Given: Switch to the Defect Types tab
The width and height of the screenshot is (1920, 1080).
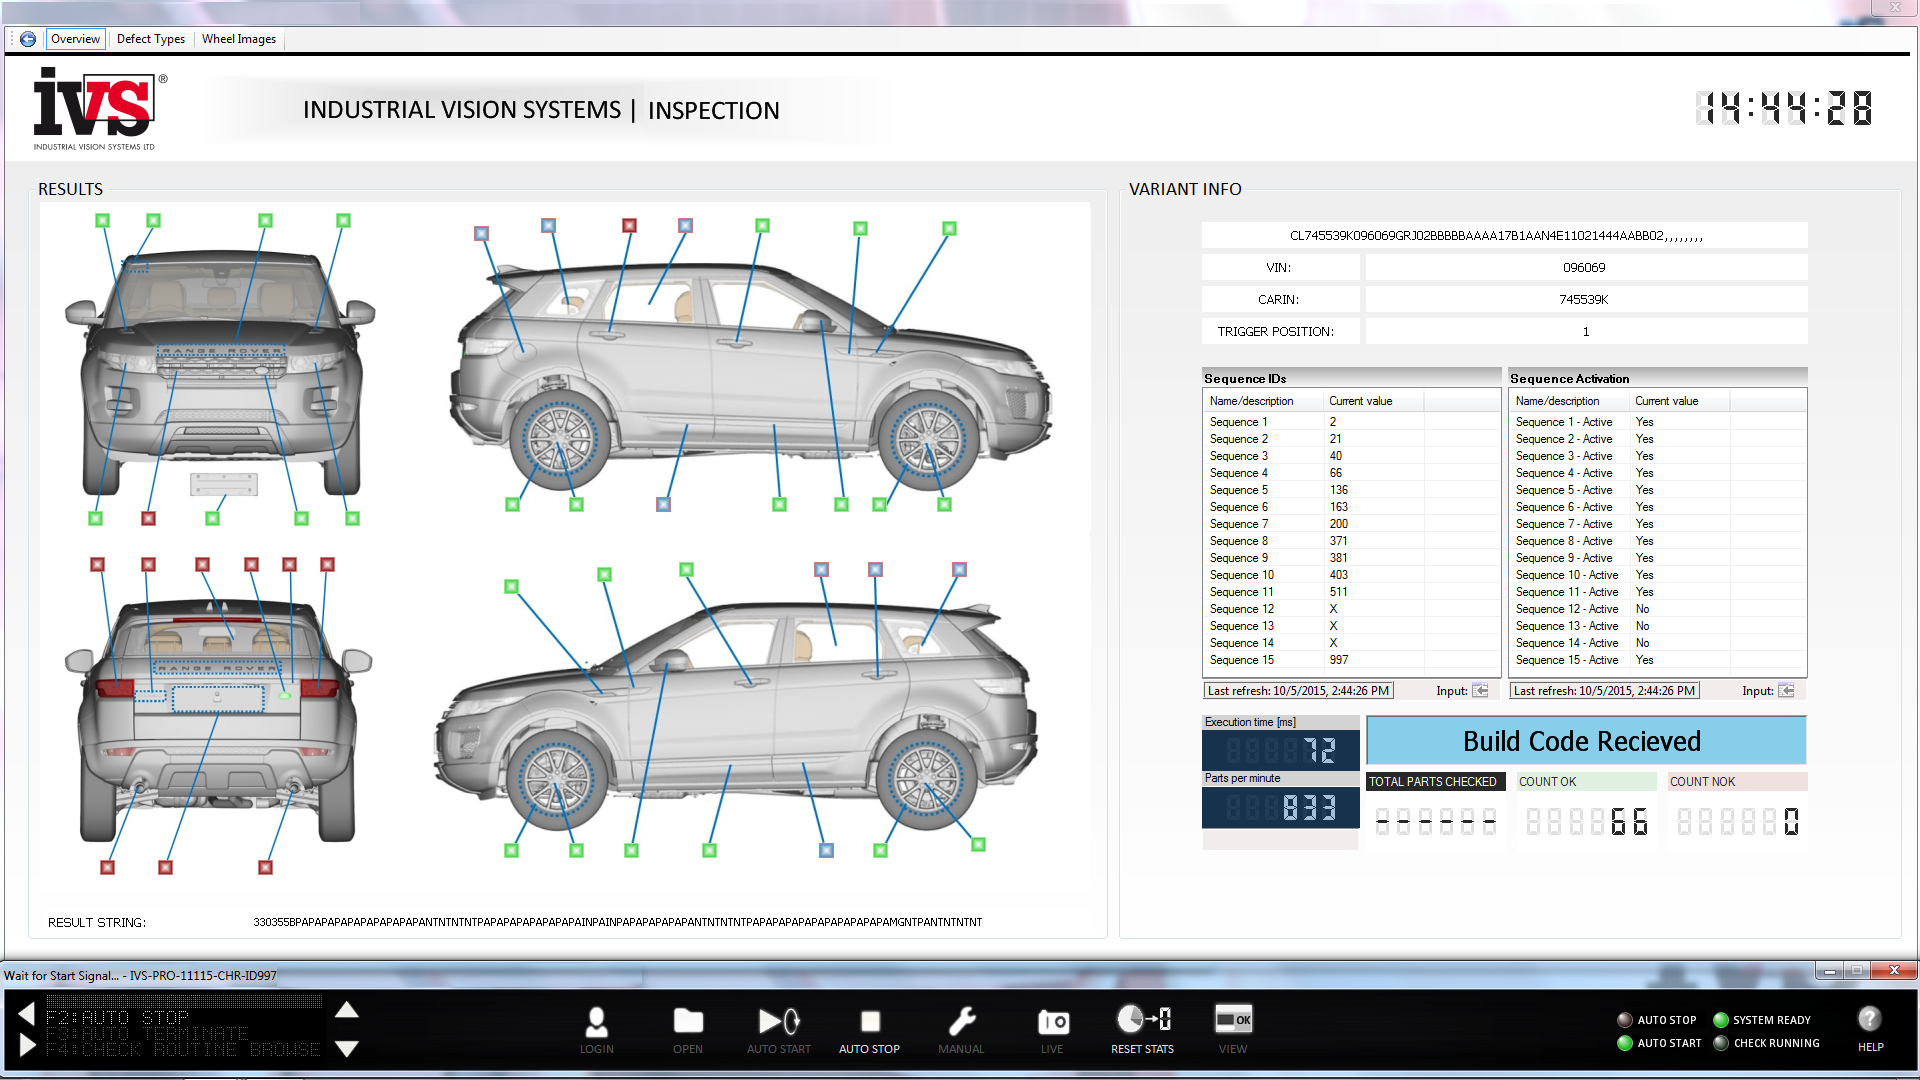Looking at the screenshot, I should [x=150, y=39].
